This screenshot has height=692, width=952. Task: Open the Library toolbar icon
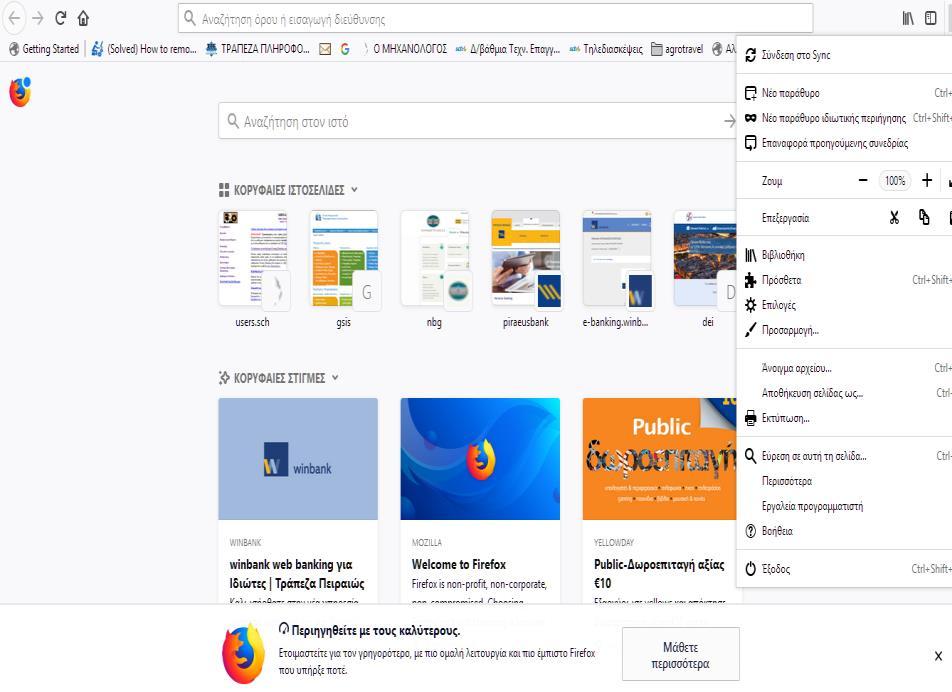(908, 18)
